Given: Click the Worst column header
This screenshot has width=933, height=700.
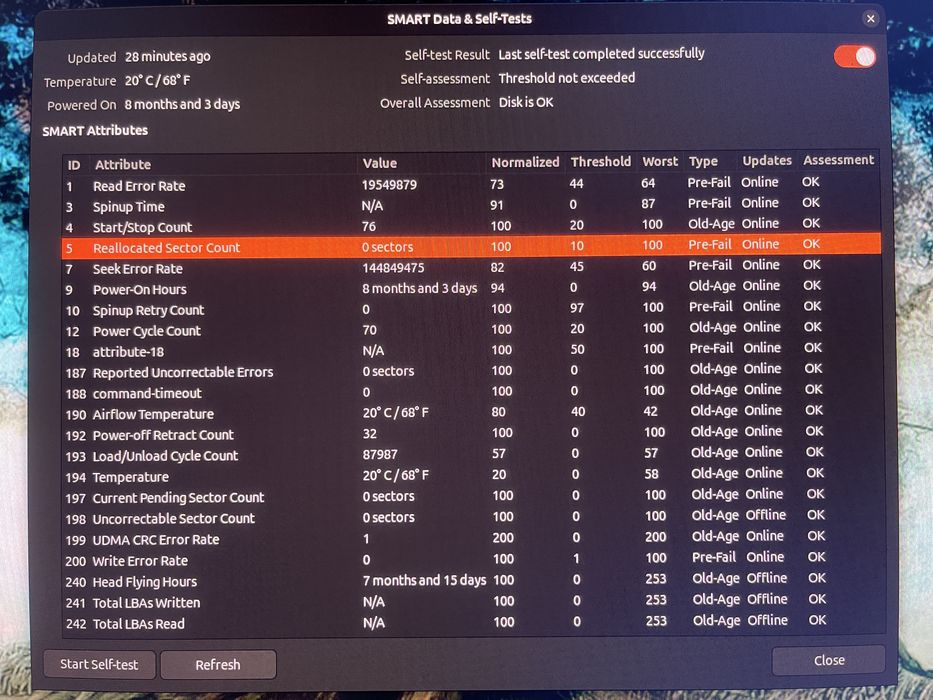Looking at the screenshot, I should [x=660, y=161].
